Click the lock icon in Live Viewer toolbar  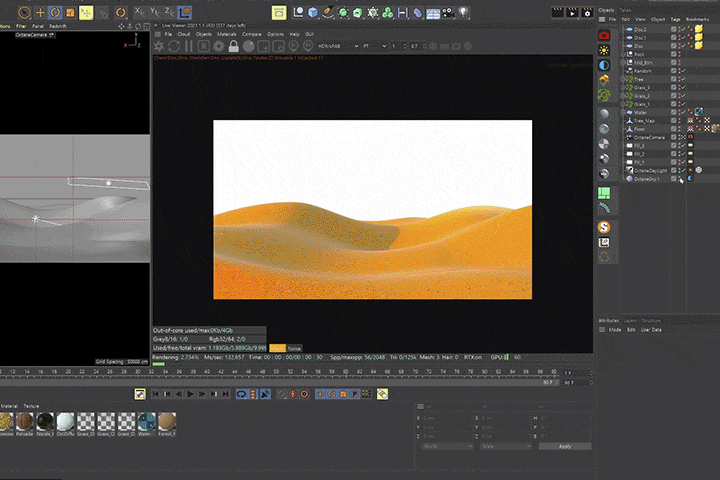tap(233, 46)
